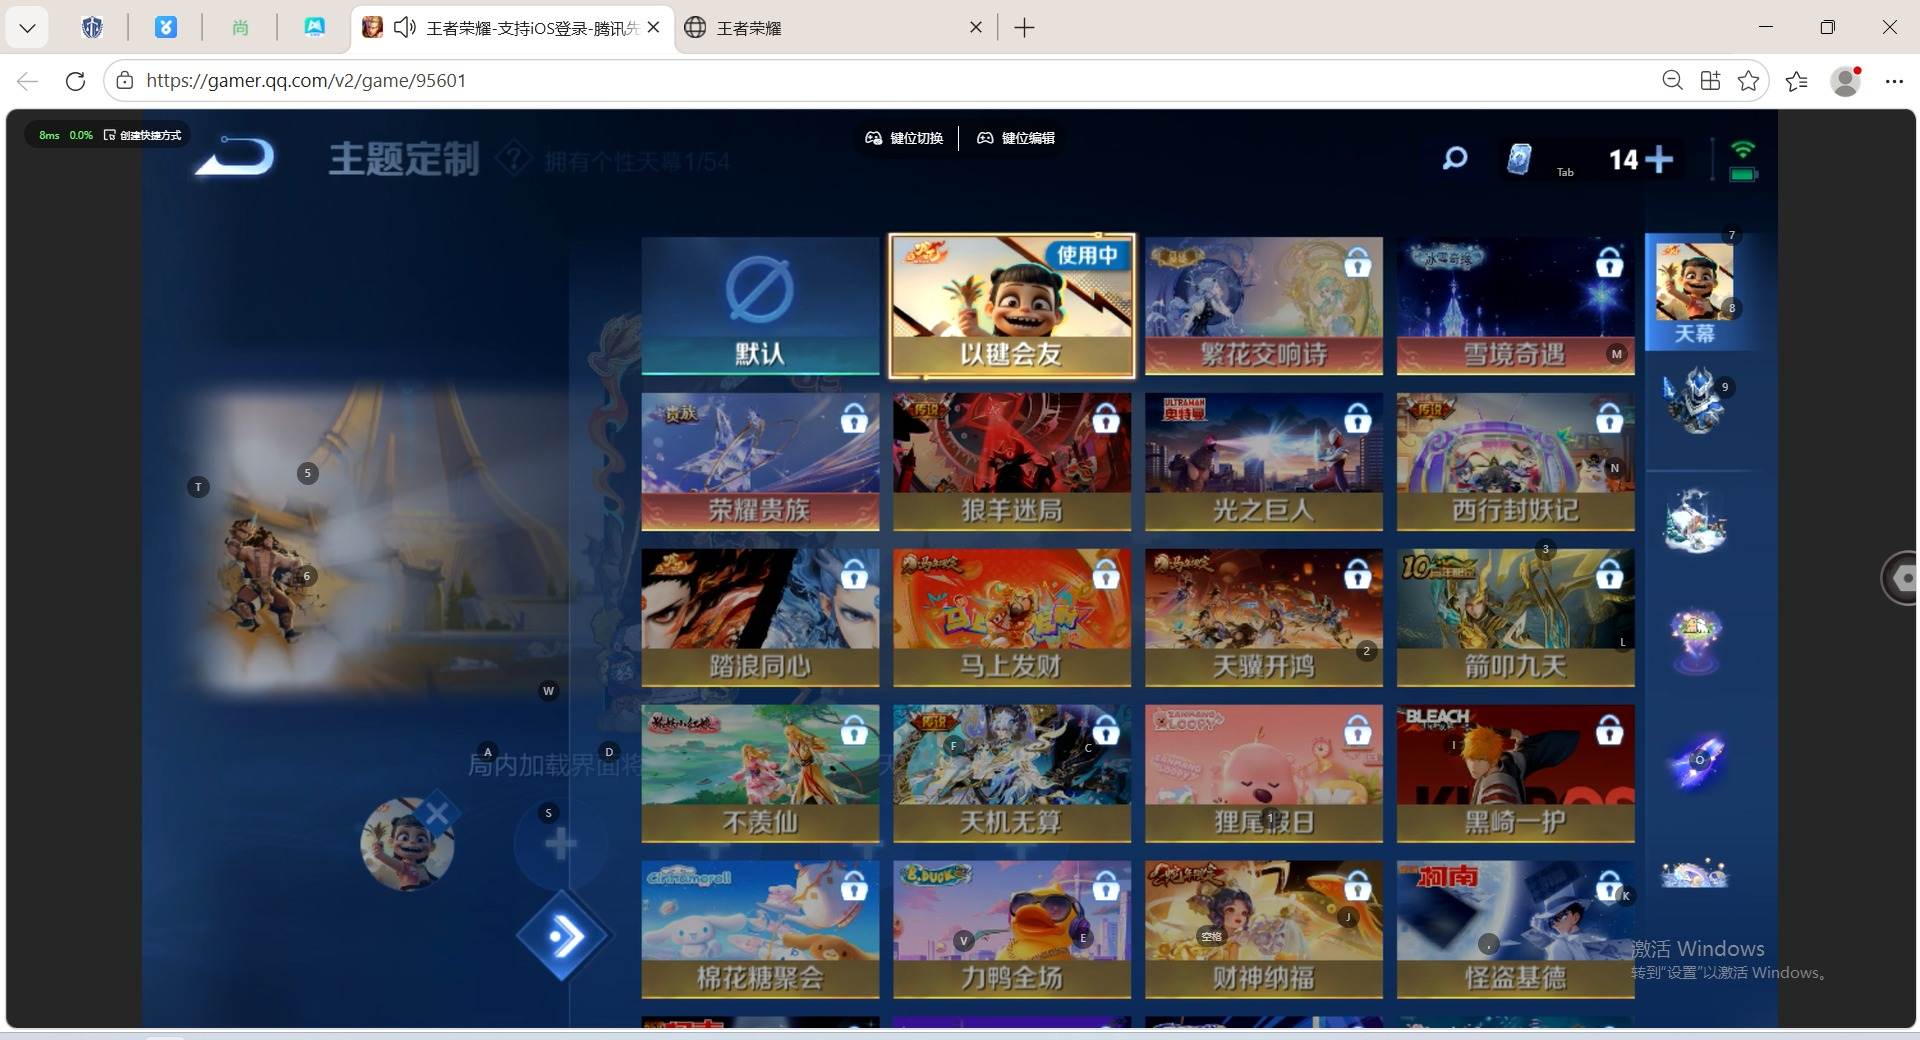The height and width of the screenshot is (1040, 1920).
Task: Go back to the previous page
Action: 27,81
